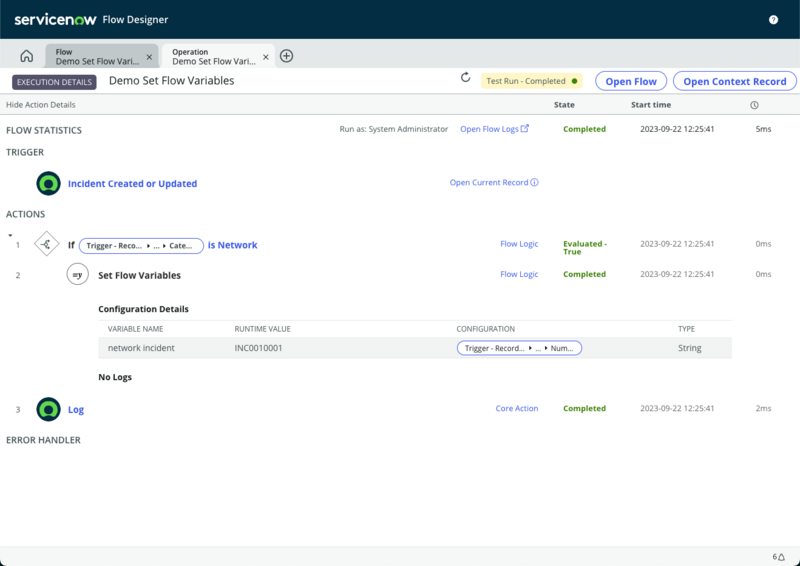Click Flow Logic link on Set Flow Variables row
This screenshot has height=566, width=800.
click(x=519, y=274)
